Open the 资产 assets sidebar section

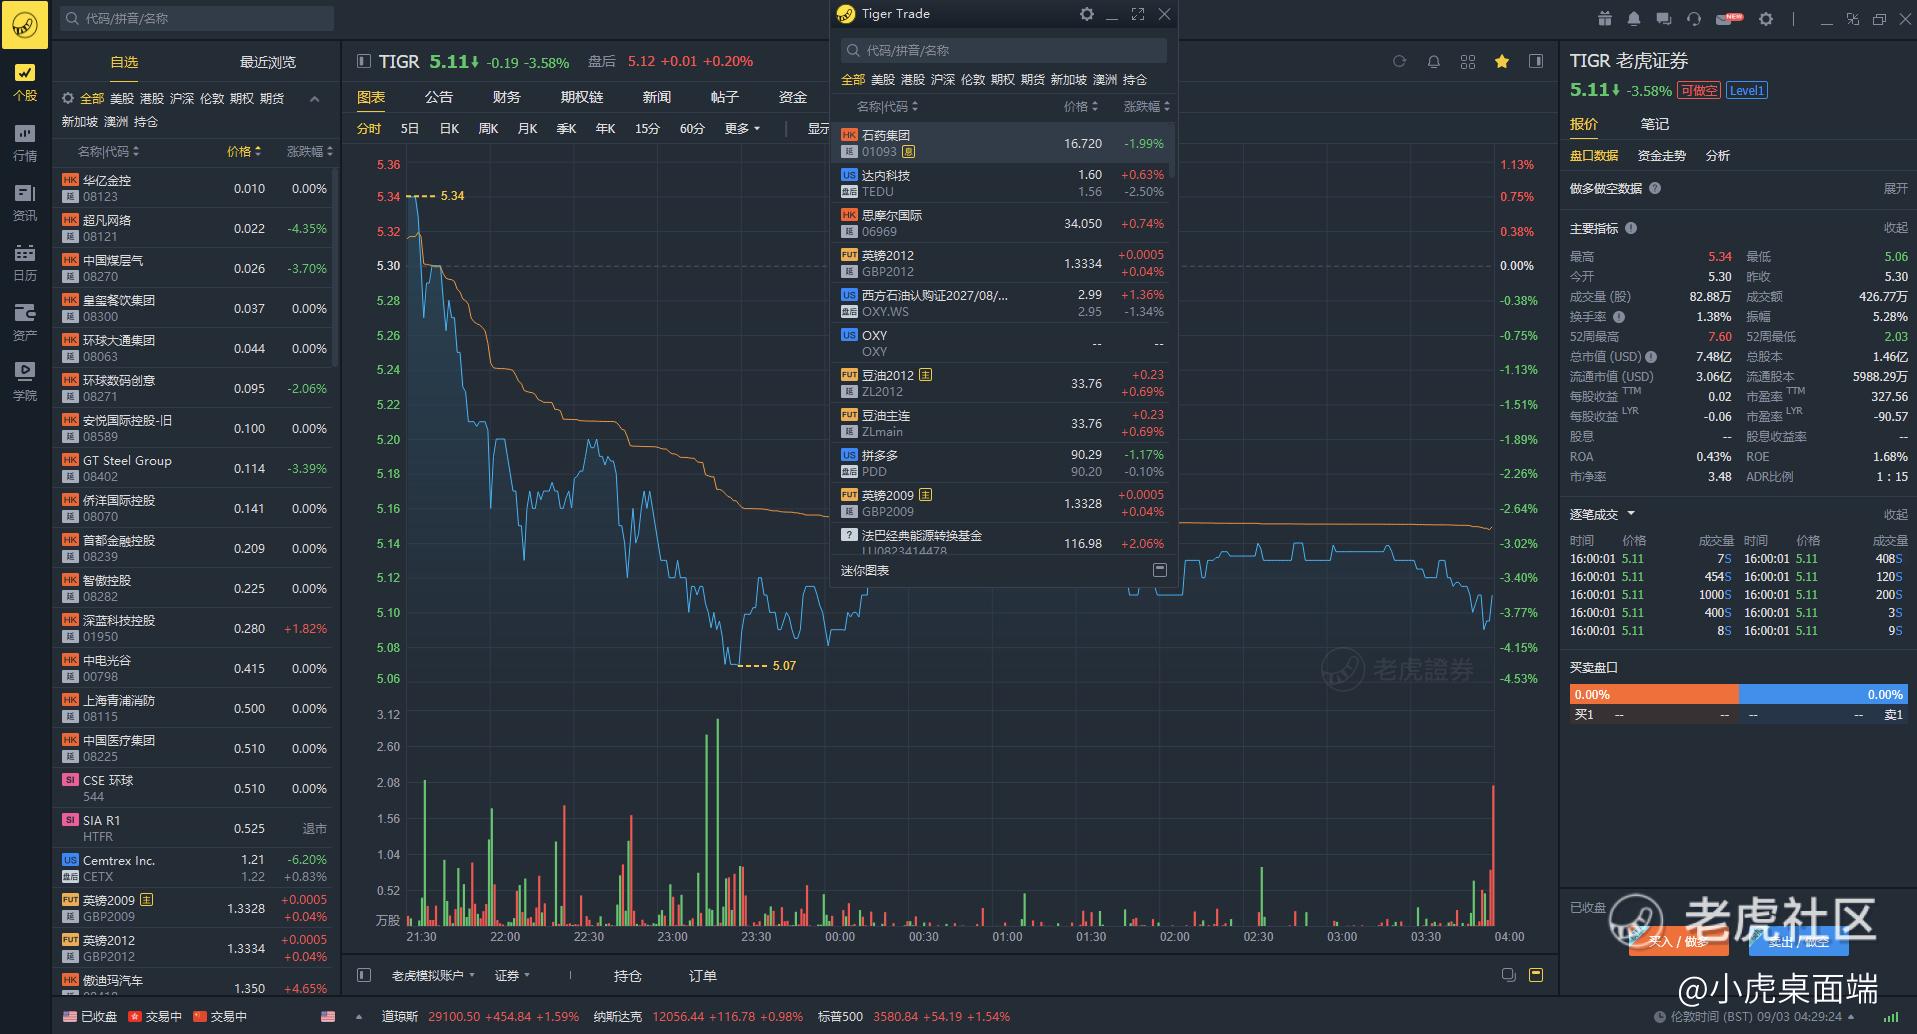(25, 322)
